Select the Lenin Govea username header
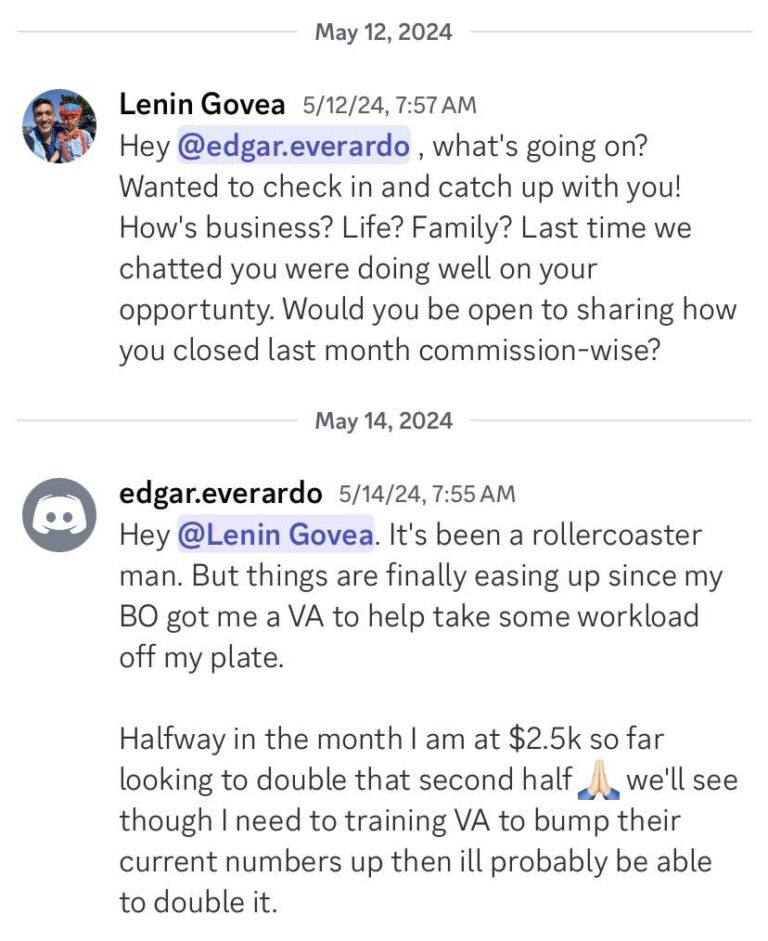 (202, 104)
